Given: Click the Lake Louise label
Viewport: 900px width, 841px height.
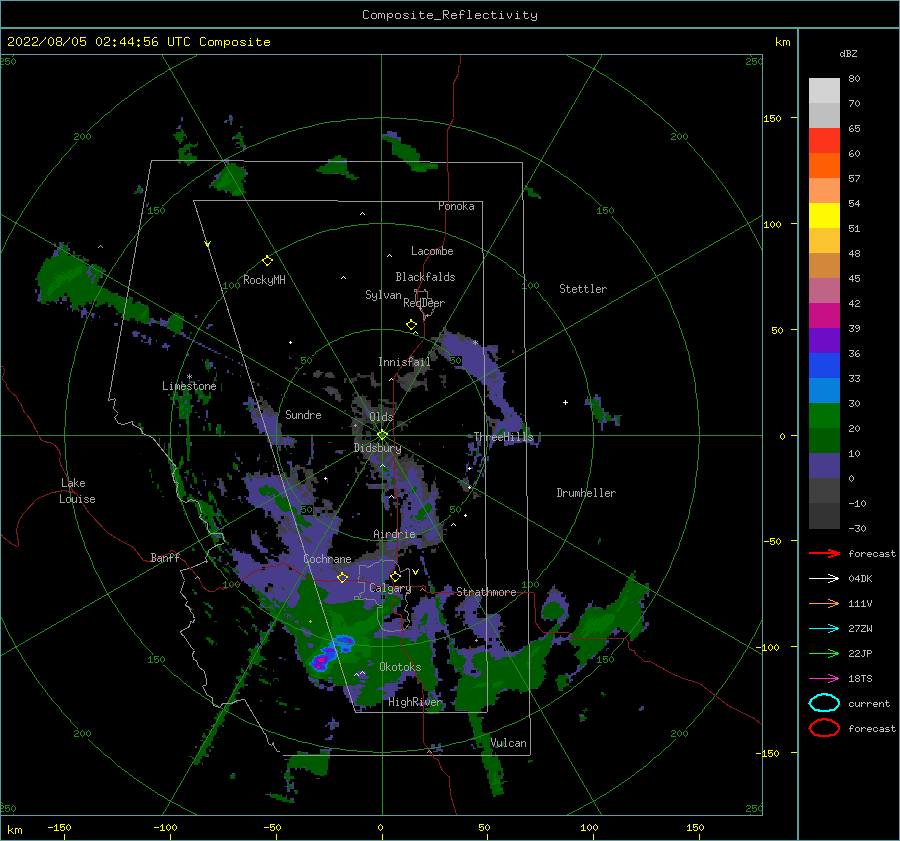Looking at the screenshot, I should click(77, 491).
